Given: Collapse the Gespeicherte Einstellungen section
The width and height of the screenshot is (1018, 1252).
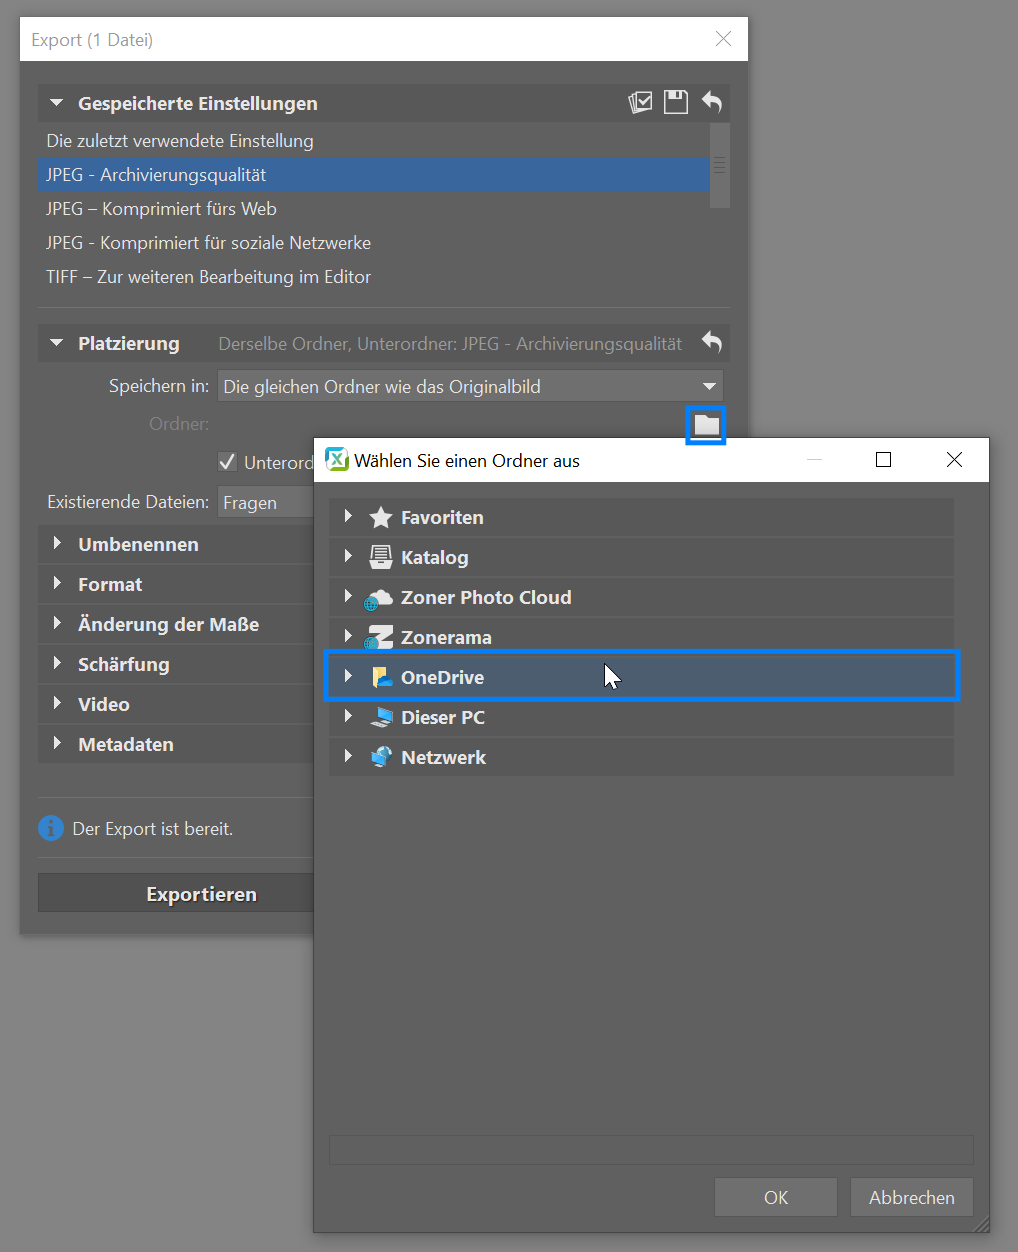Looking at the screenshot, I should (57, 103).
